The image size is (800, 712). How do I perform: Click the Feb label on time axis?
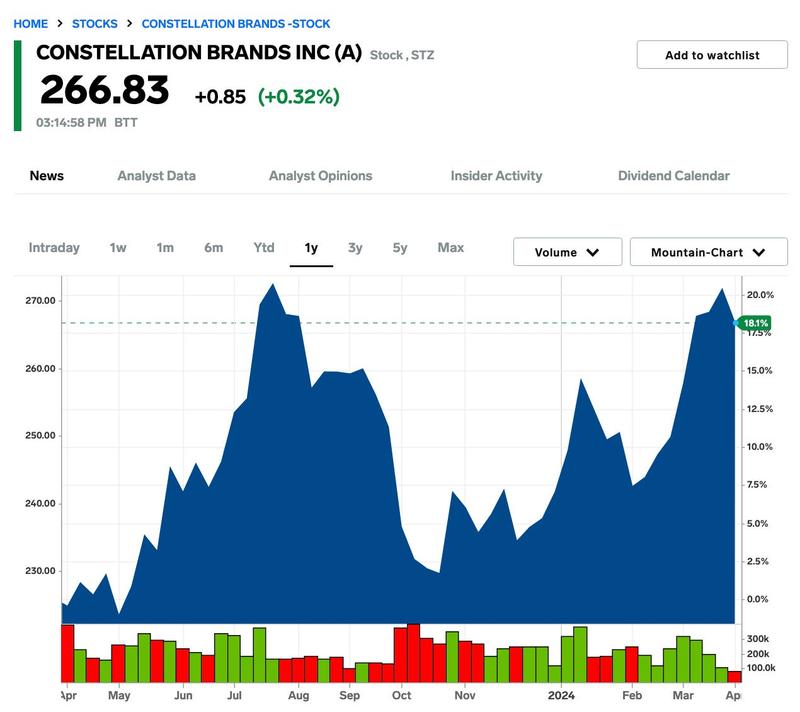click(632, 696)
